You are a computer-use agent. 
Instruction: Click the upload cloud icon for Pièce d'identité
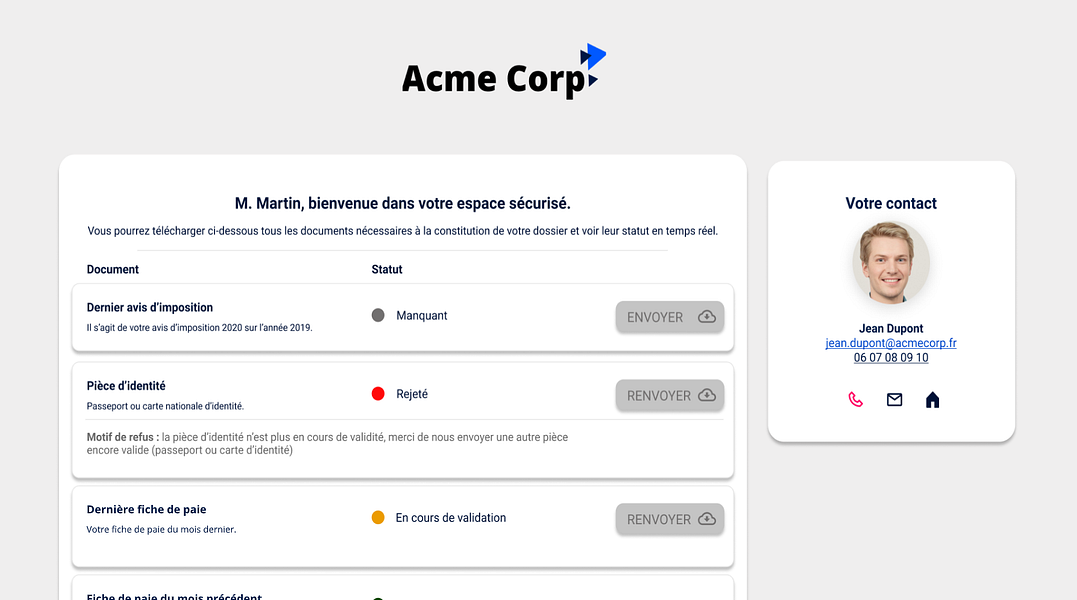point(707,395)
